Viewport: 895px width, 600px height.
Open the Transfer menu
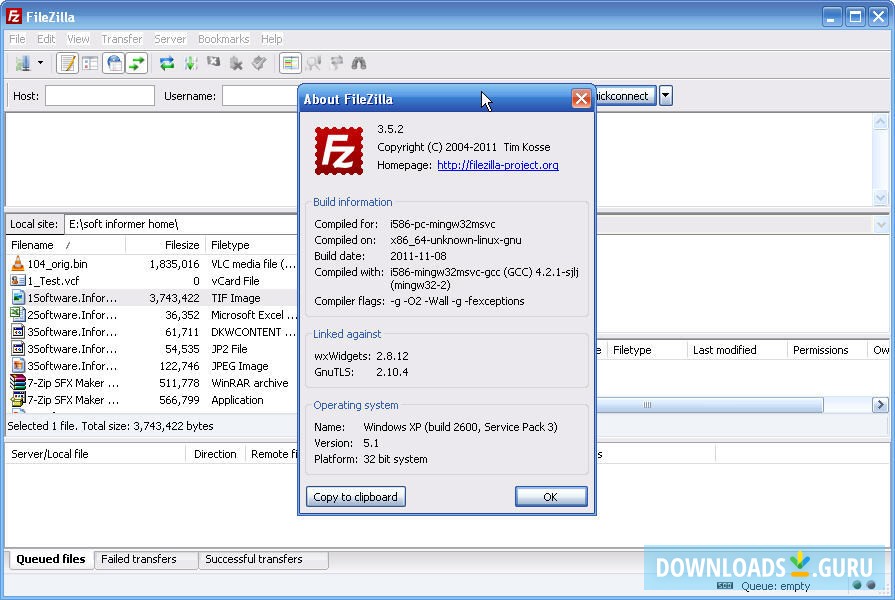click(x=121, y=39)
